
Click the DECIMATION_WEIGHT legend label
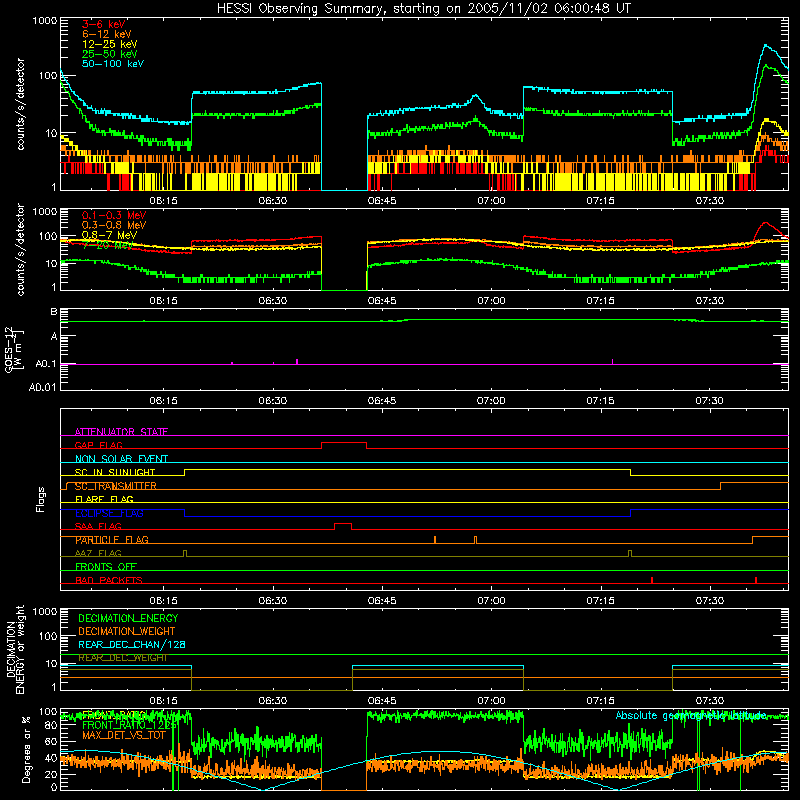coord(127,631)
